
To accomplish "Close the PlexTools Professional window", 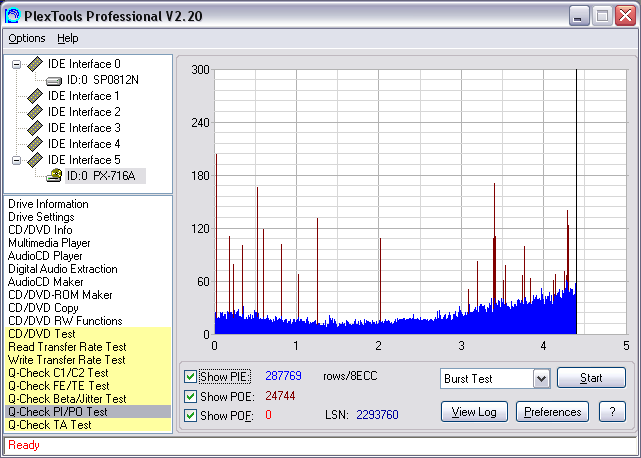I will click(626, 16).
